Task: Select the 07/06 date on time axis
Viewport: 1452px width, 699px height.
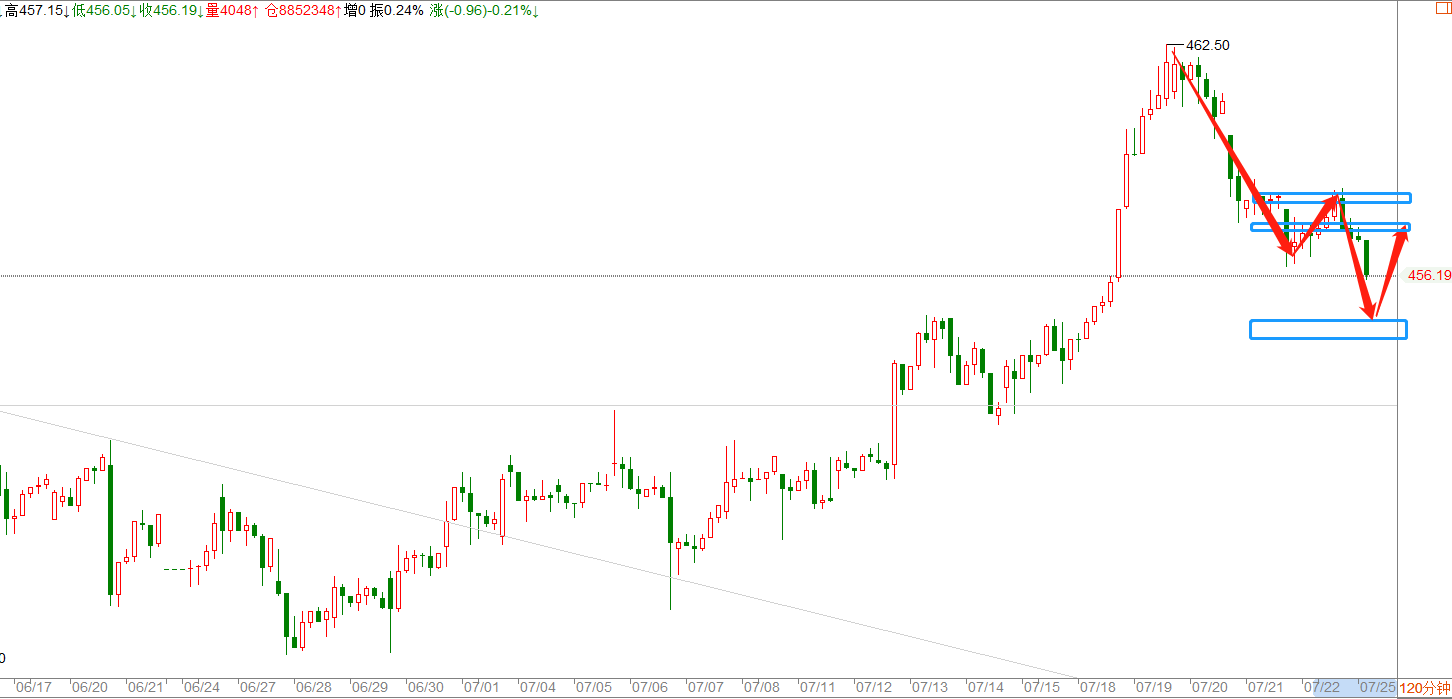Action: coord(651,688)
